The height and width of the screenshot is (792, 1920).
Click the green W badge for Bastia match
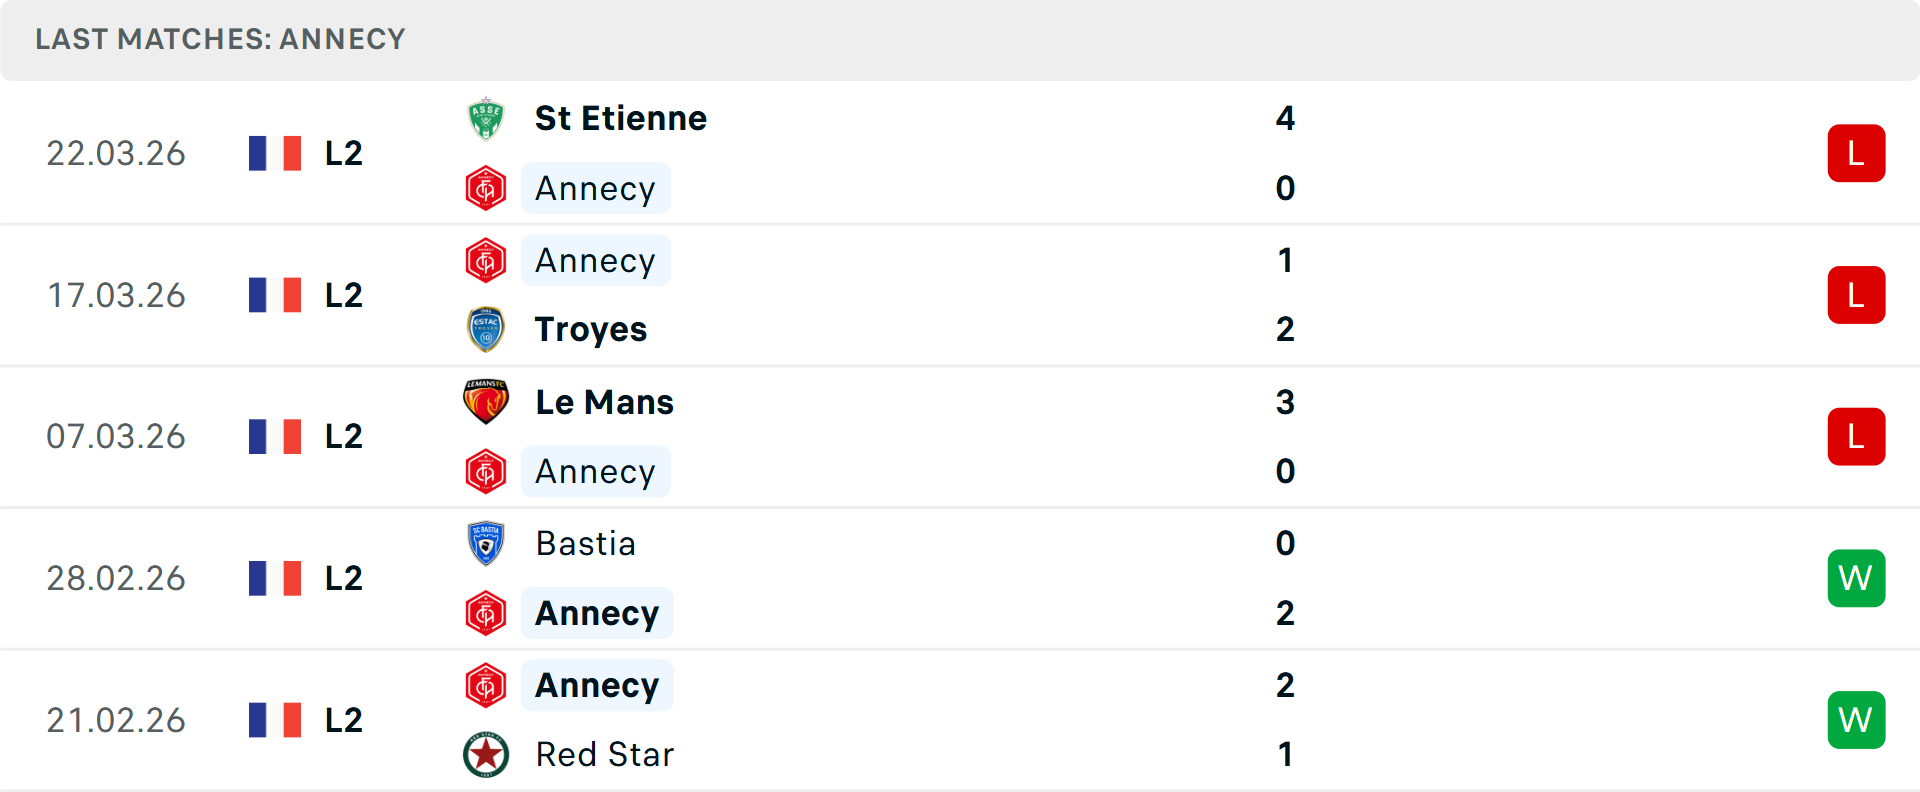click(x=1856, y=578)
